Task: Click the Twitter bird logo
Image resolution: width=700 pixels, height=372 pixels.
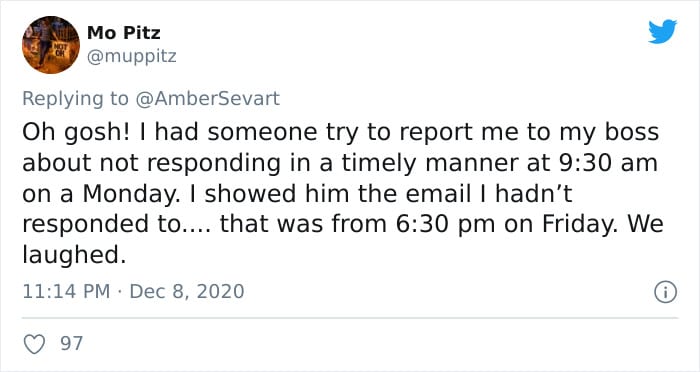Action: click(x=662, y=32)
